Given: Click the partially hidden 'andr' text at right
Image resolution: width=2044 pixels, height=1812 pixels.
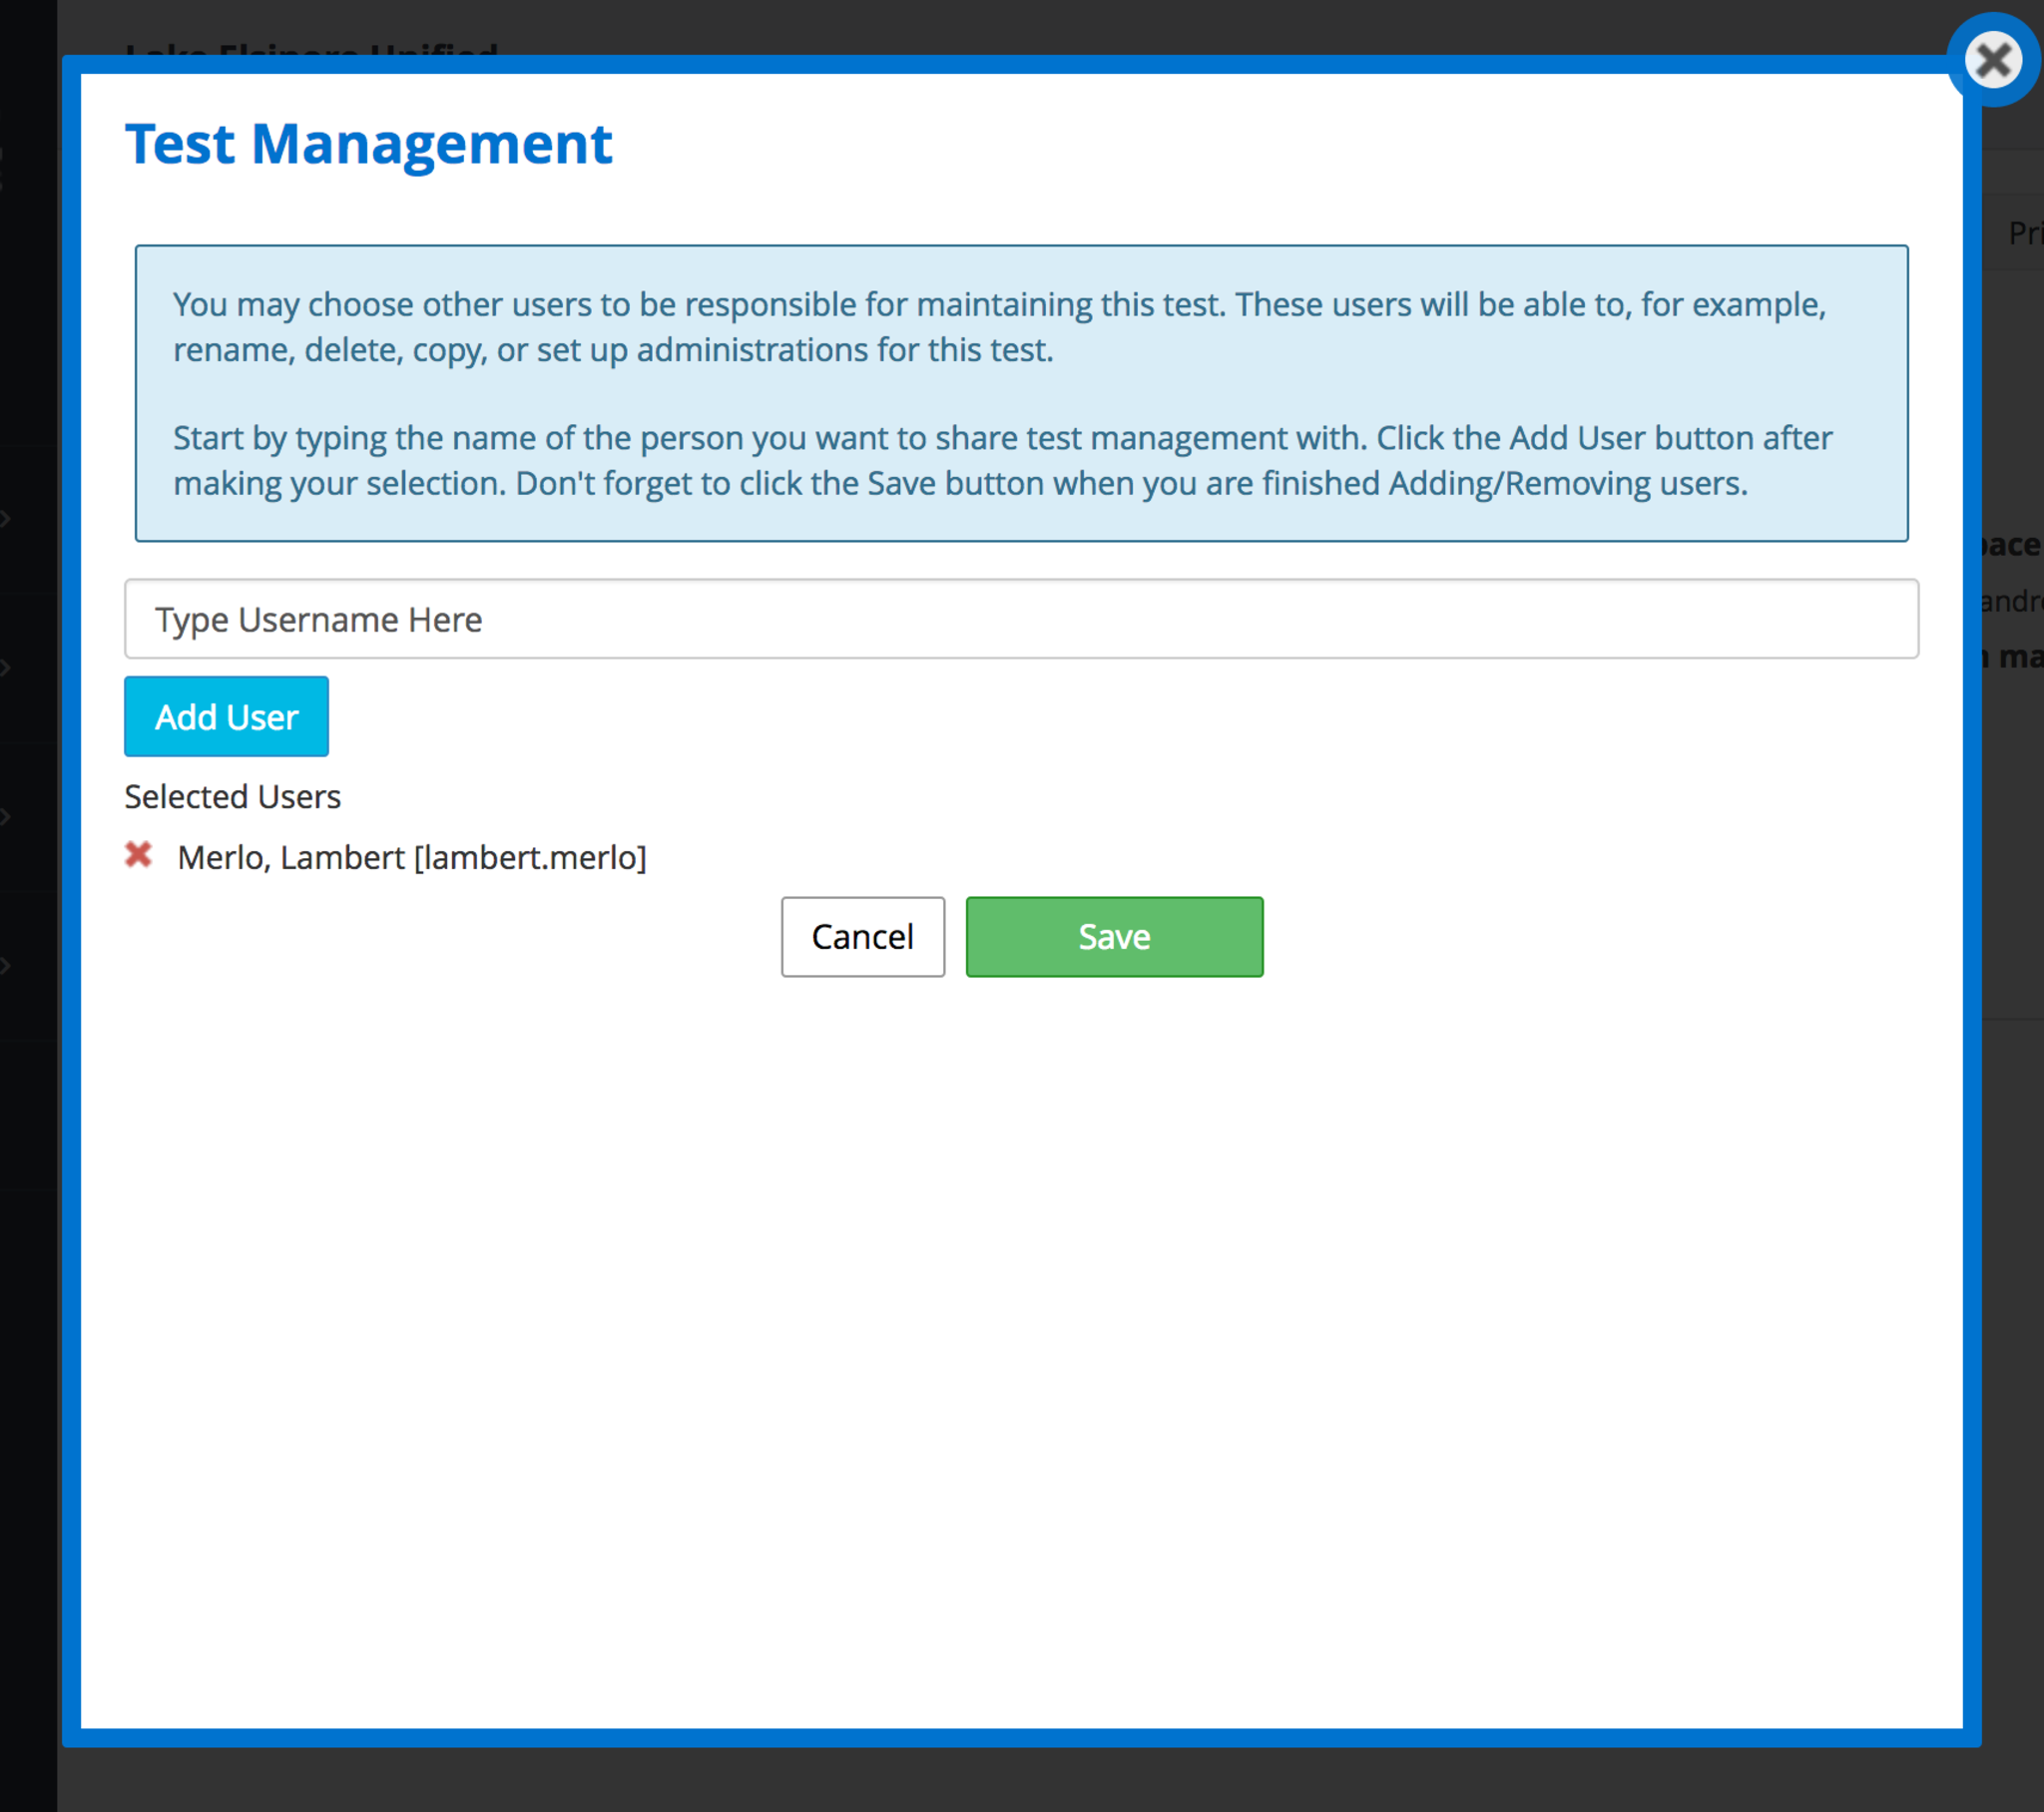Looking at the screenshot, I should pos(2013,601).
